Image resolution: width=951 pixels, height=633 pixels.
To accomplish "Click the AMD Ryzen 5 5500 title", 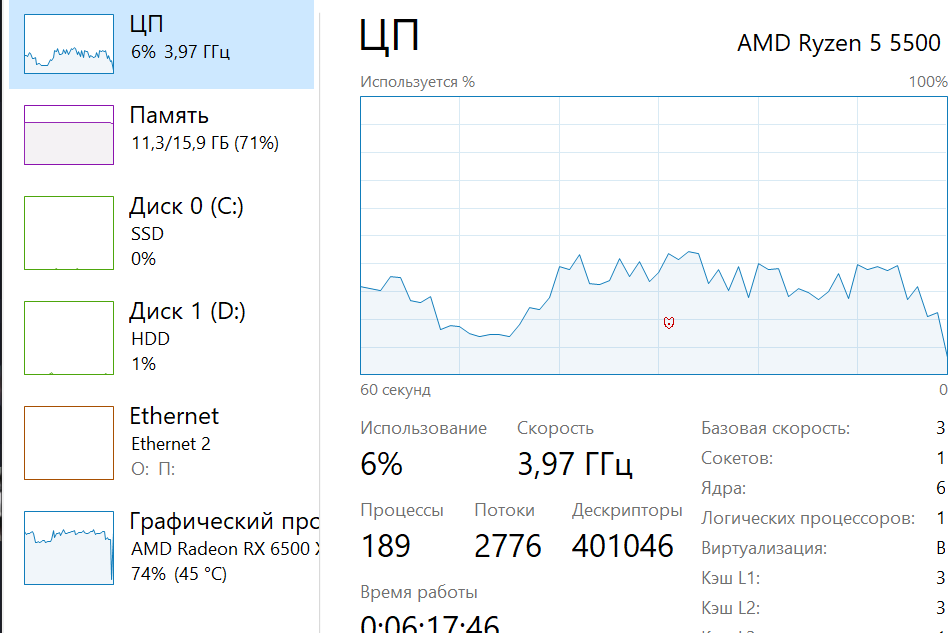I will pos(839,43).
